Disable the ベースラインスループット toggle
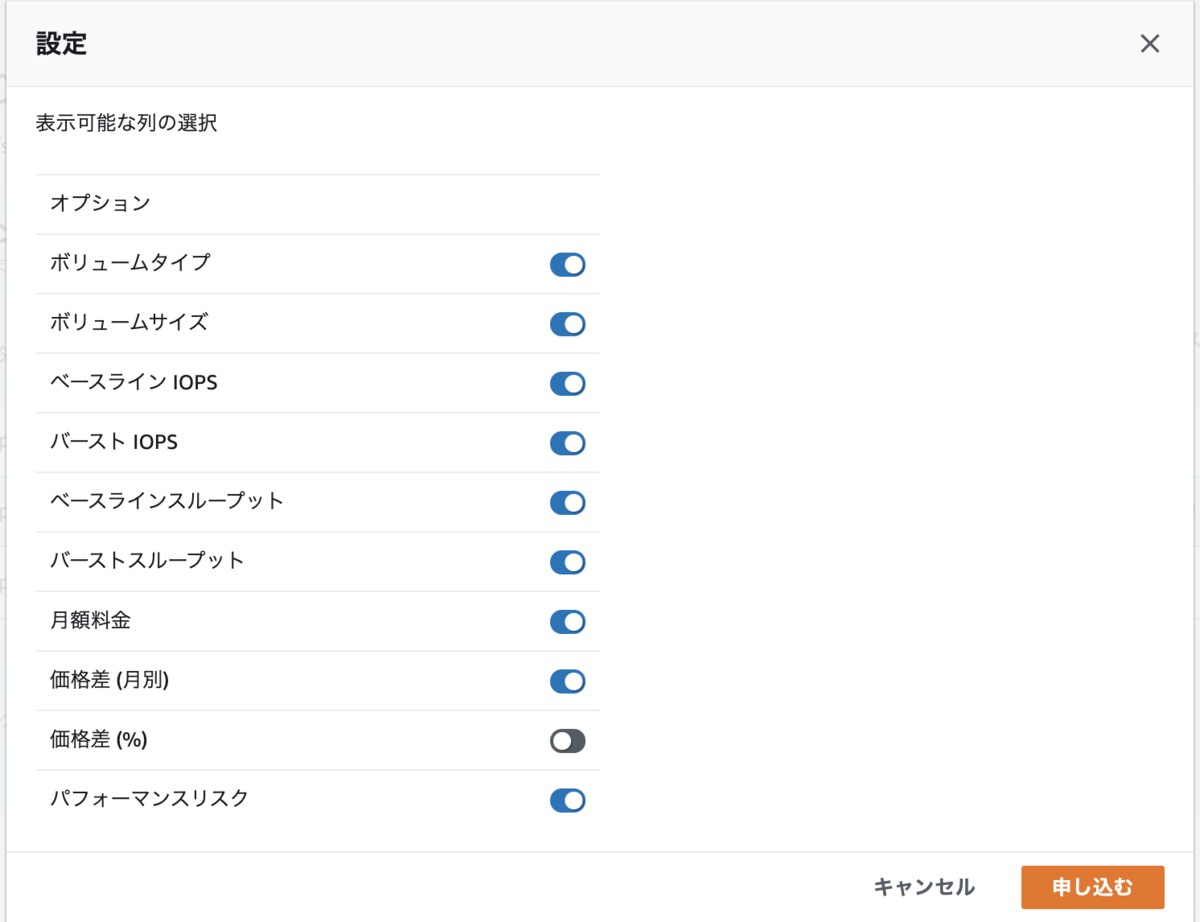 (567, 503)
